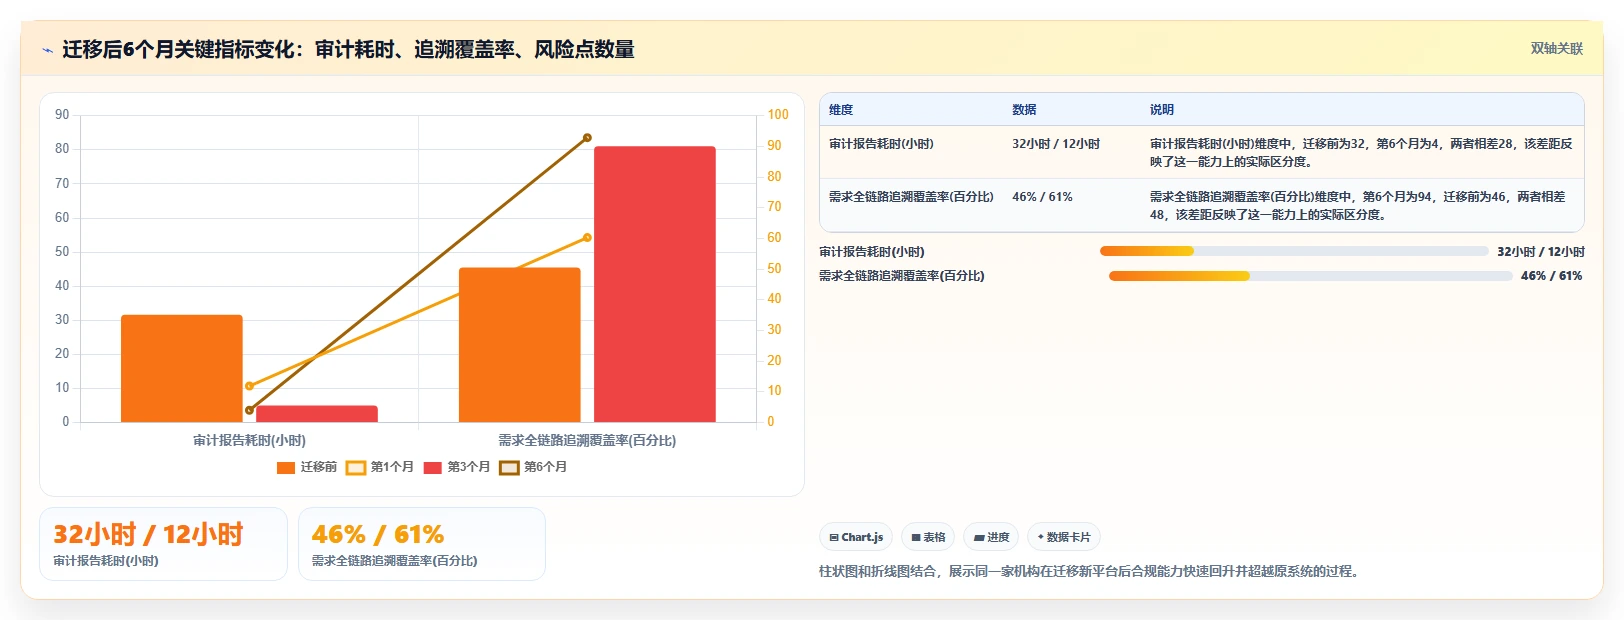Click the brown line point at top right

(x=587, y=138)
